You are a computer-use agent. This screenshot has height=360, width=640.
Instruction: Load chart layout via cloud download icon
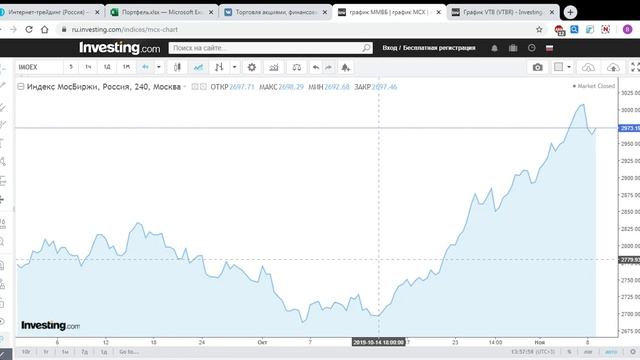(x=588, y=67)
